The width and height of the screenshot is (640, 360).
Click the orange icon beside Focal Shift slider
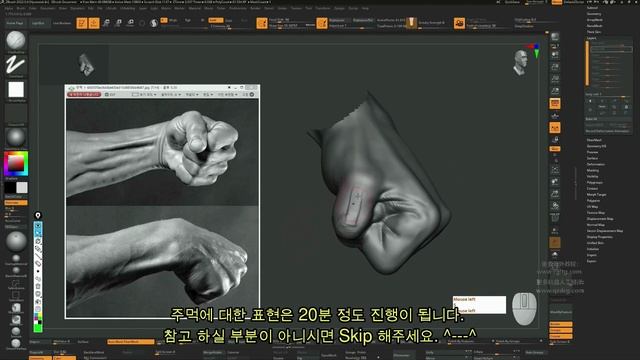tap(262, 23)
